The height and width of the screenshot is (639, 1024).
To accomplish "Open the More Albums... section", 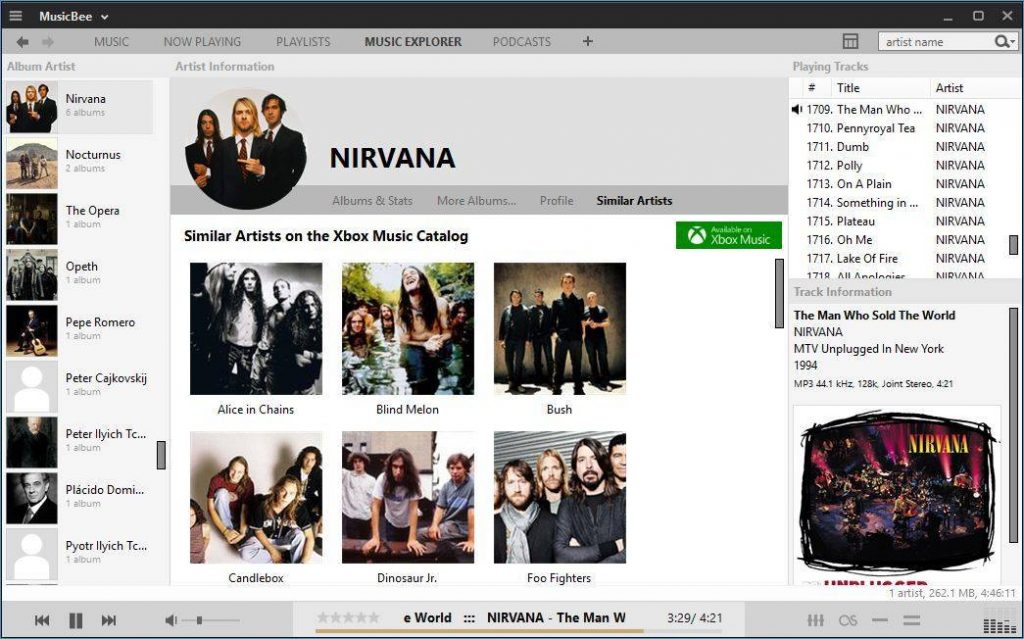I will coord(476,201).
